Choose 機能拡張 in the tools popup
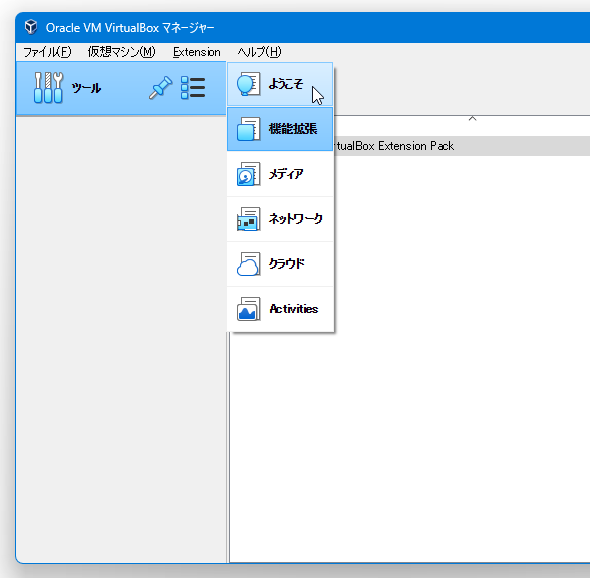Viewport: 590px width, 578px height. 280,129
